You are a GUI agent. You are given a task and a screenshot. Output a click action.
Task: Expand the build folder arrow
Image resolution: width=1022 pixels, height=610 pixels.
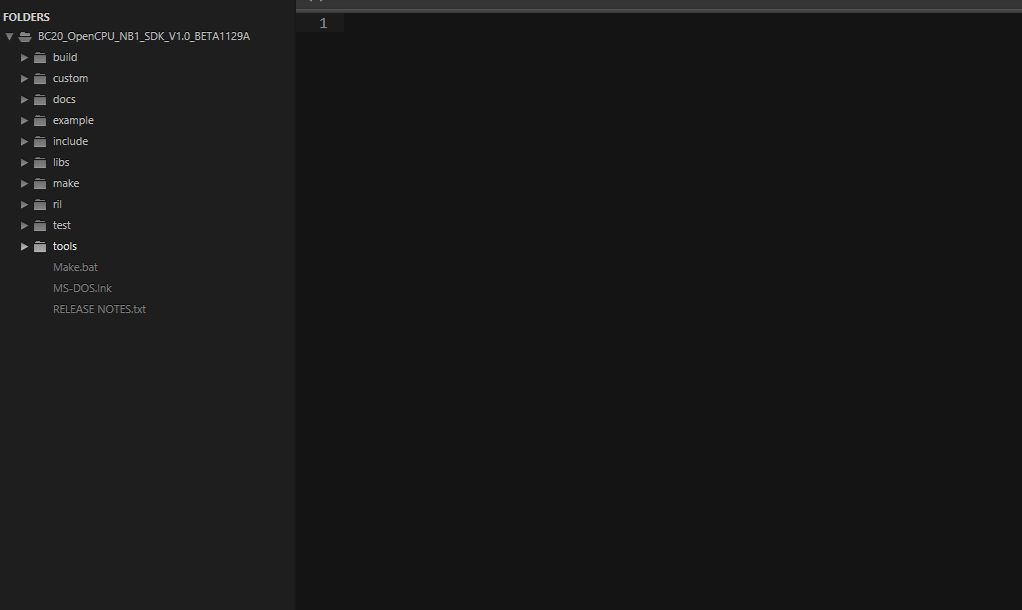click(x=24, y=57)
